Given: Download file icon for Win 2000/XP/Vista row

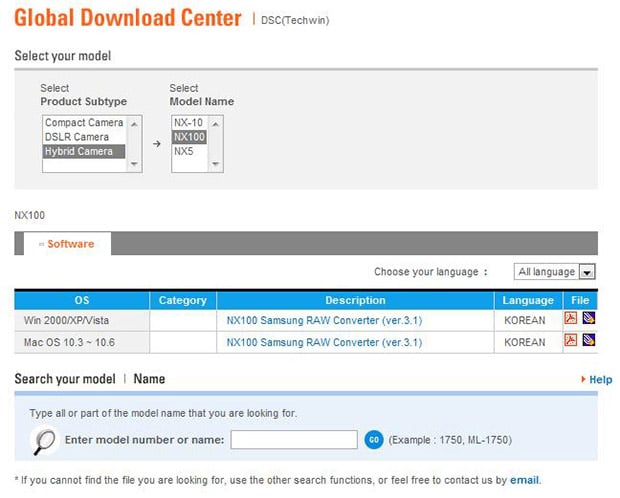Looking at the screenshot, I should tap(588, 318).
